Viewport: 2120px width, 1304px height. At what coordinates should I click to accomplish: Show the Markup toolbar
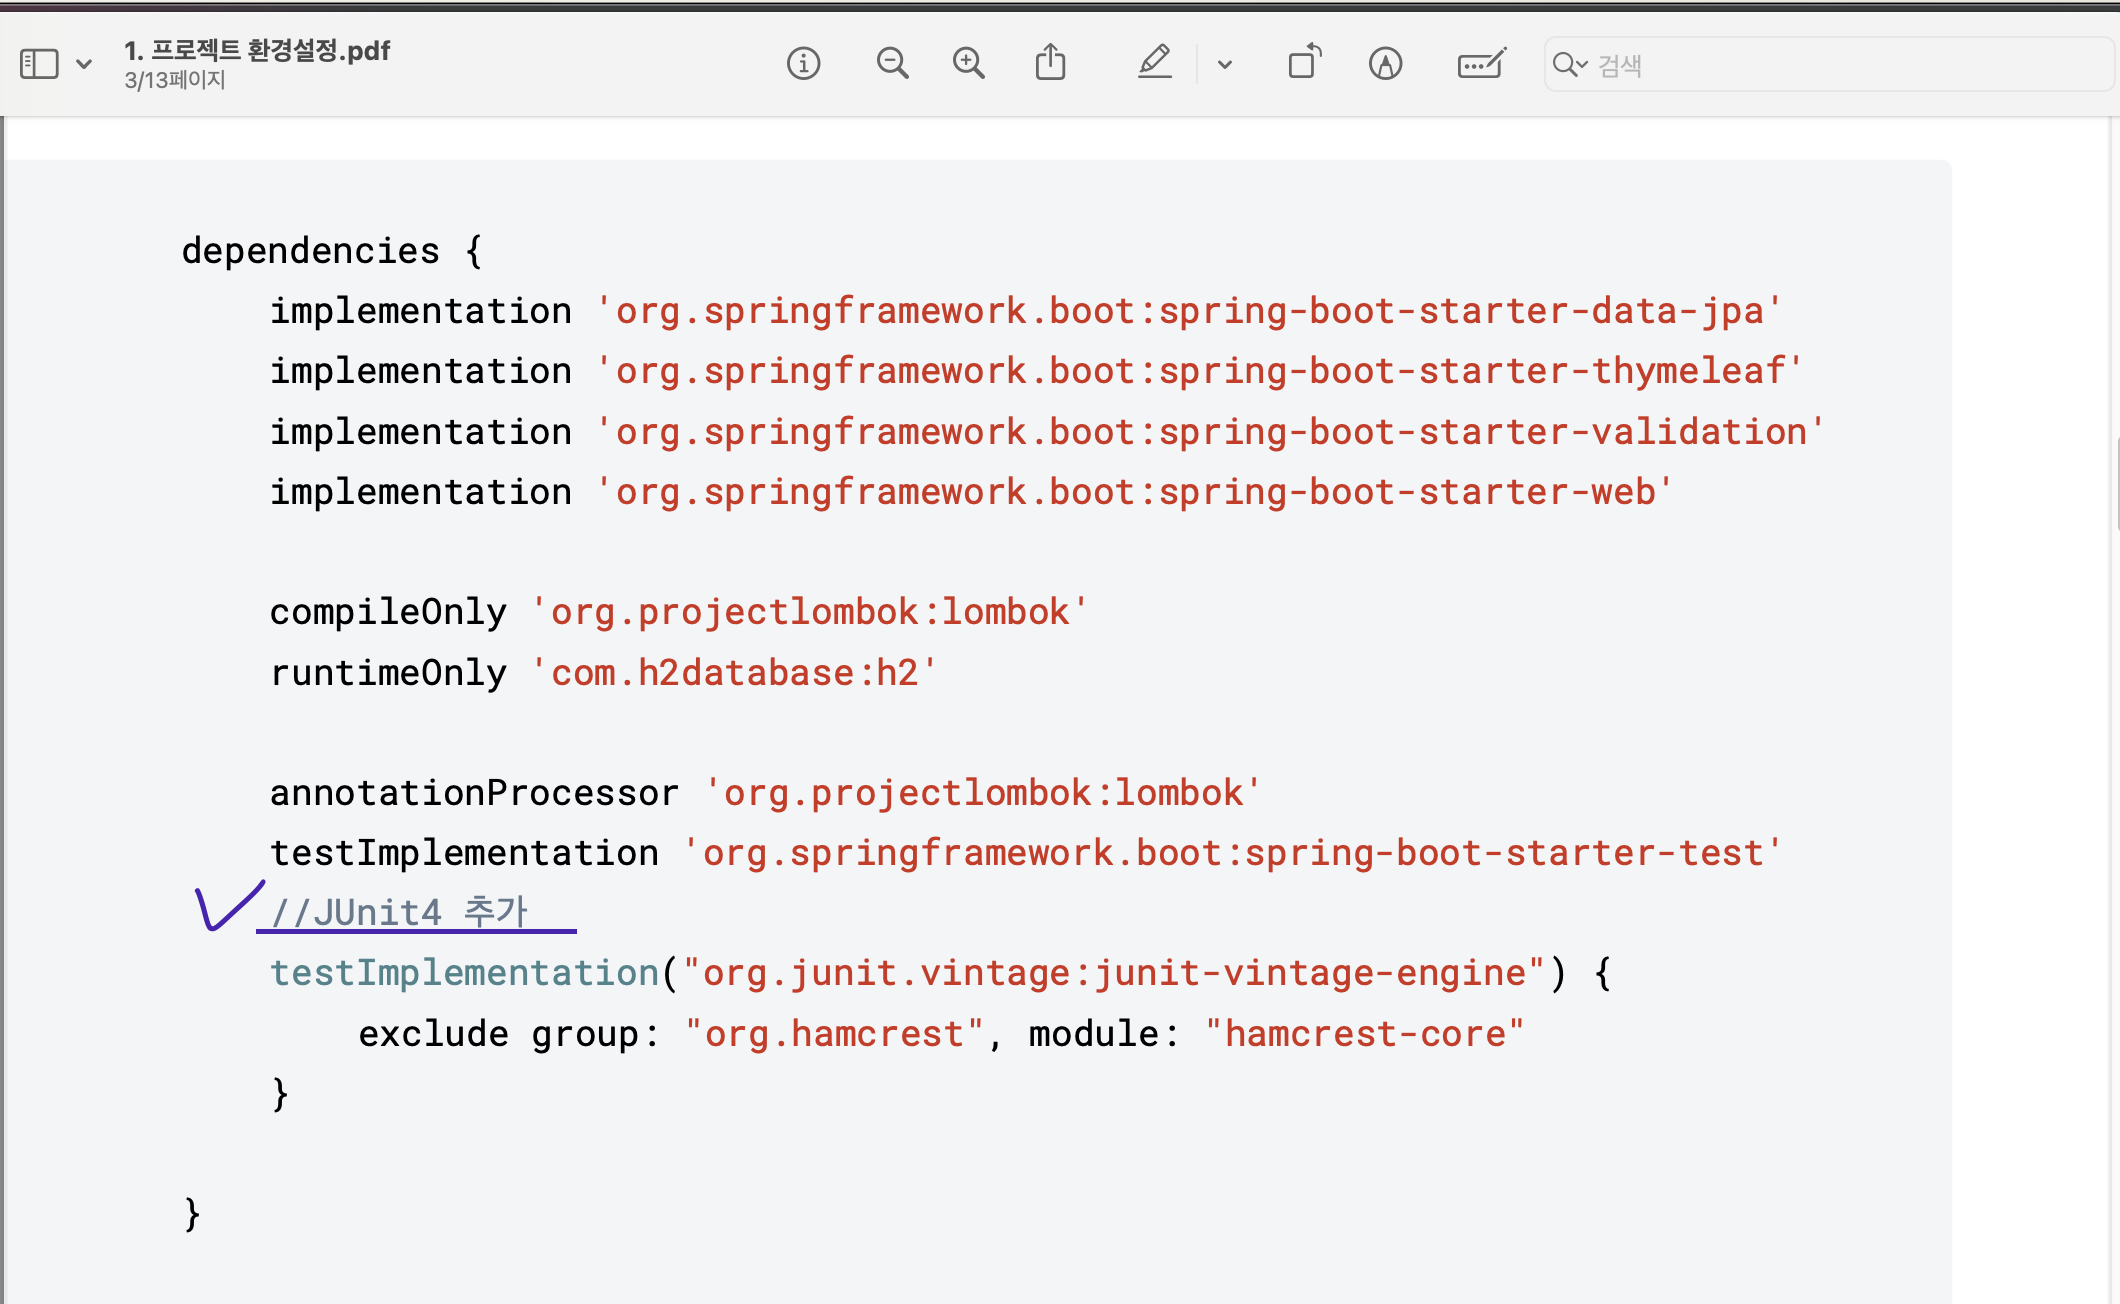coord(1385,64)
